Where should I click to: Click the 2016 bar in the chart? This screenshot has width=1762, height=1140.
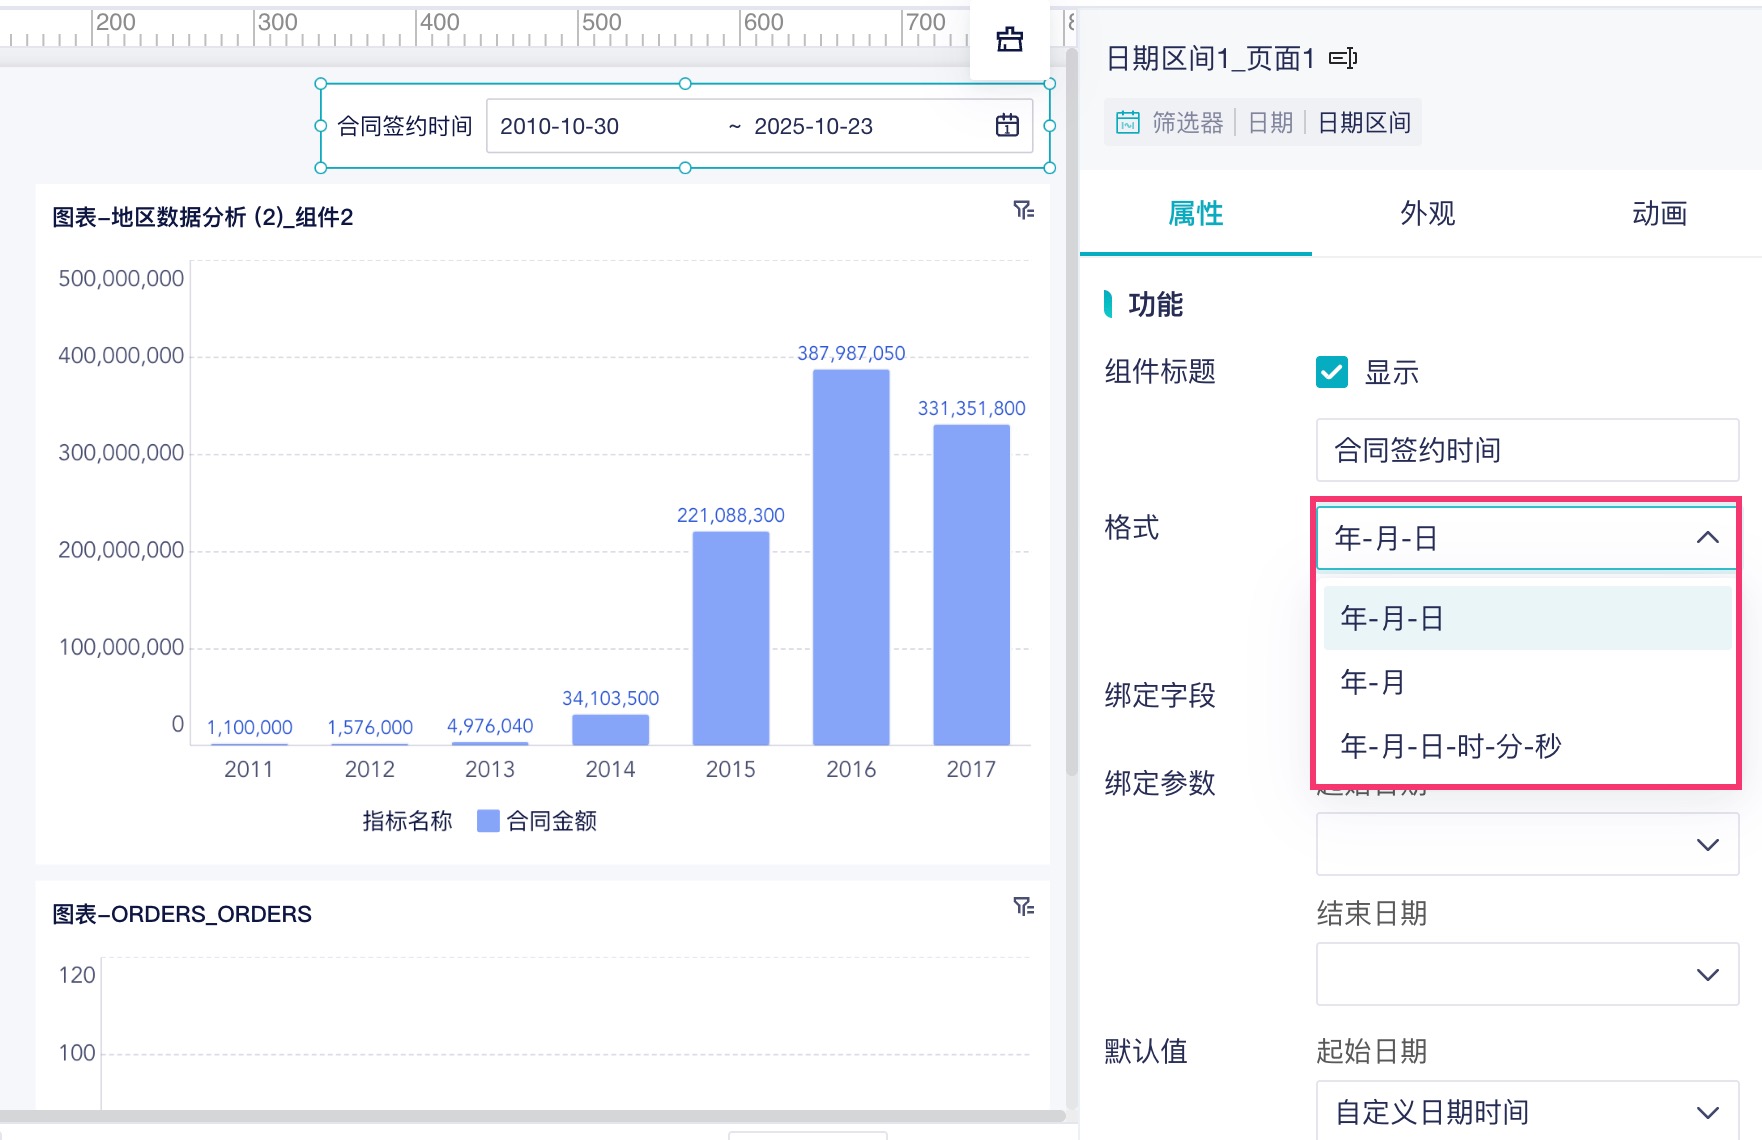pos(851,557)
